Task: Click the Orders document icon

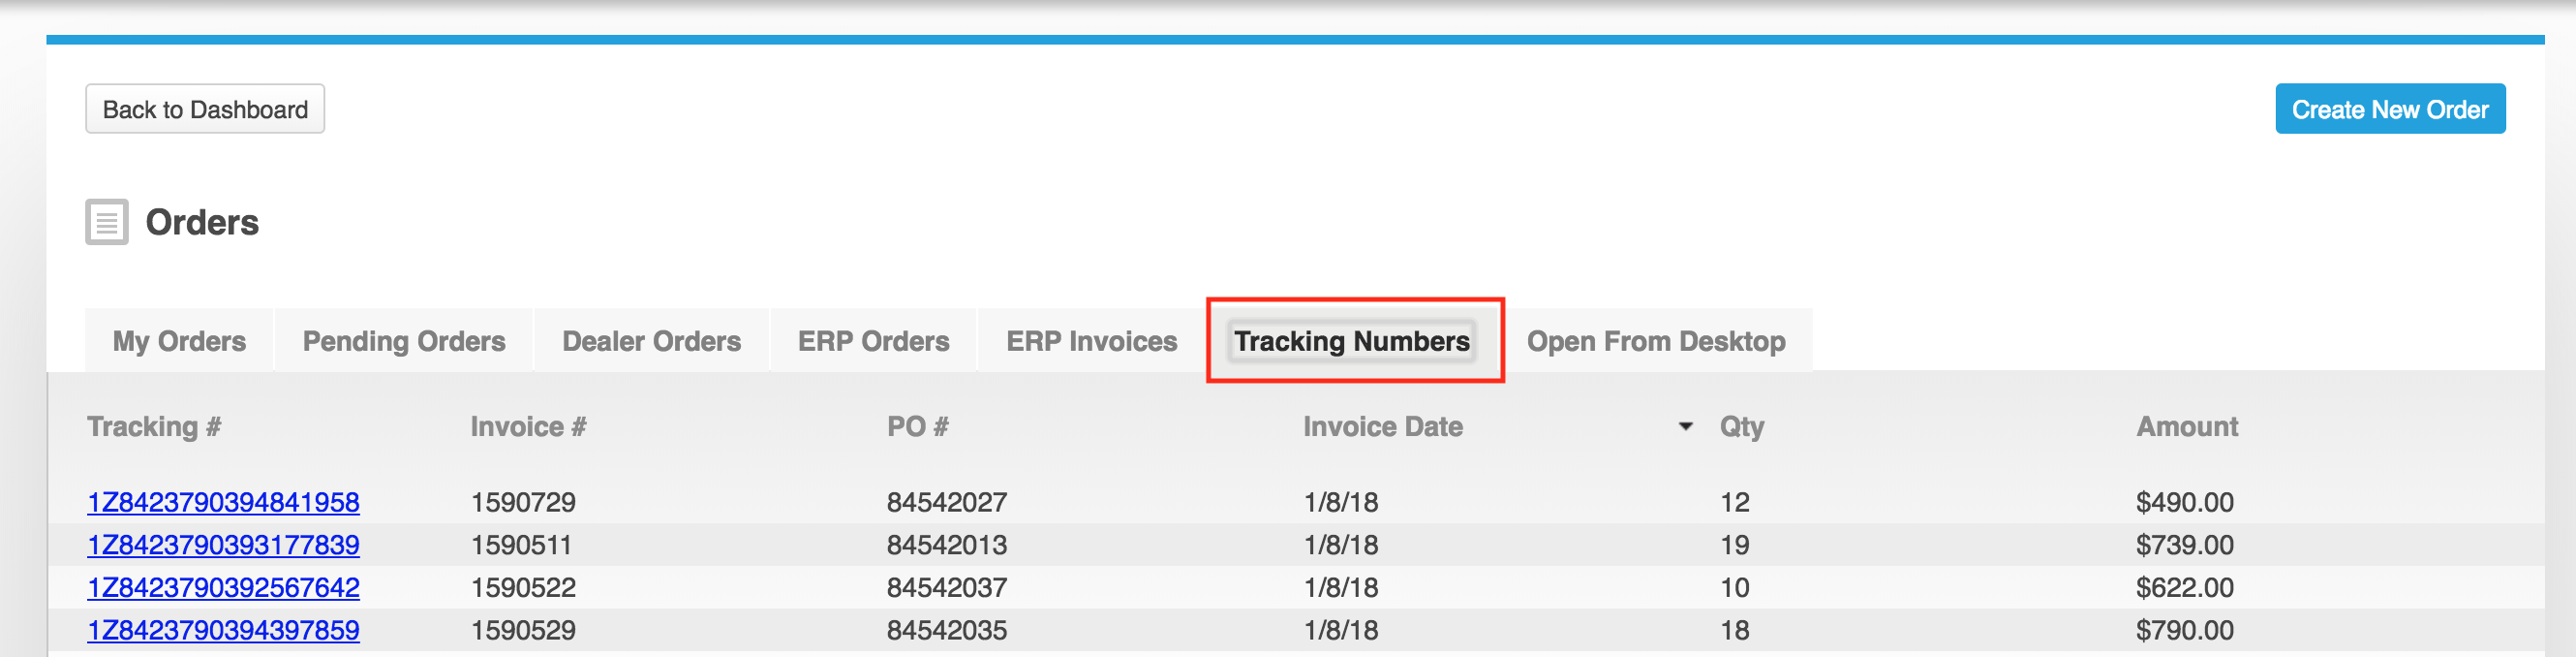Action: pyautogui.click(x=106, y=222)
